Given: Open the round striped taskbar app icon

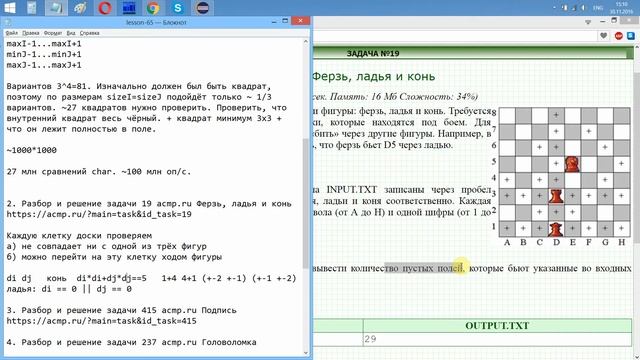Looking at the screenshot, I should (x=202, y=8).
